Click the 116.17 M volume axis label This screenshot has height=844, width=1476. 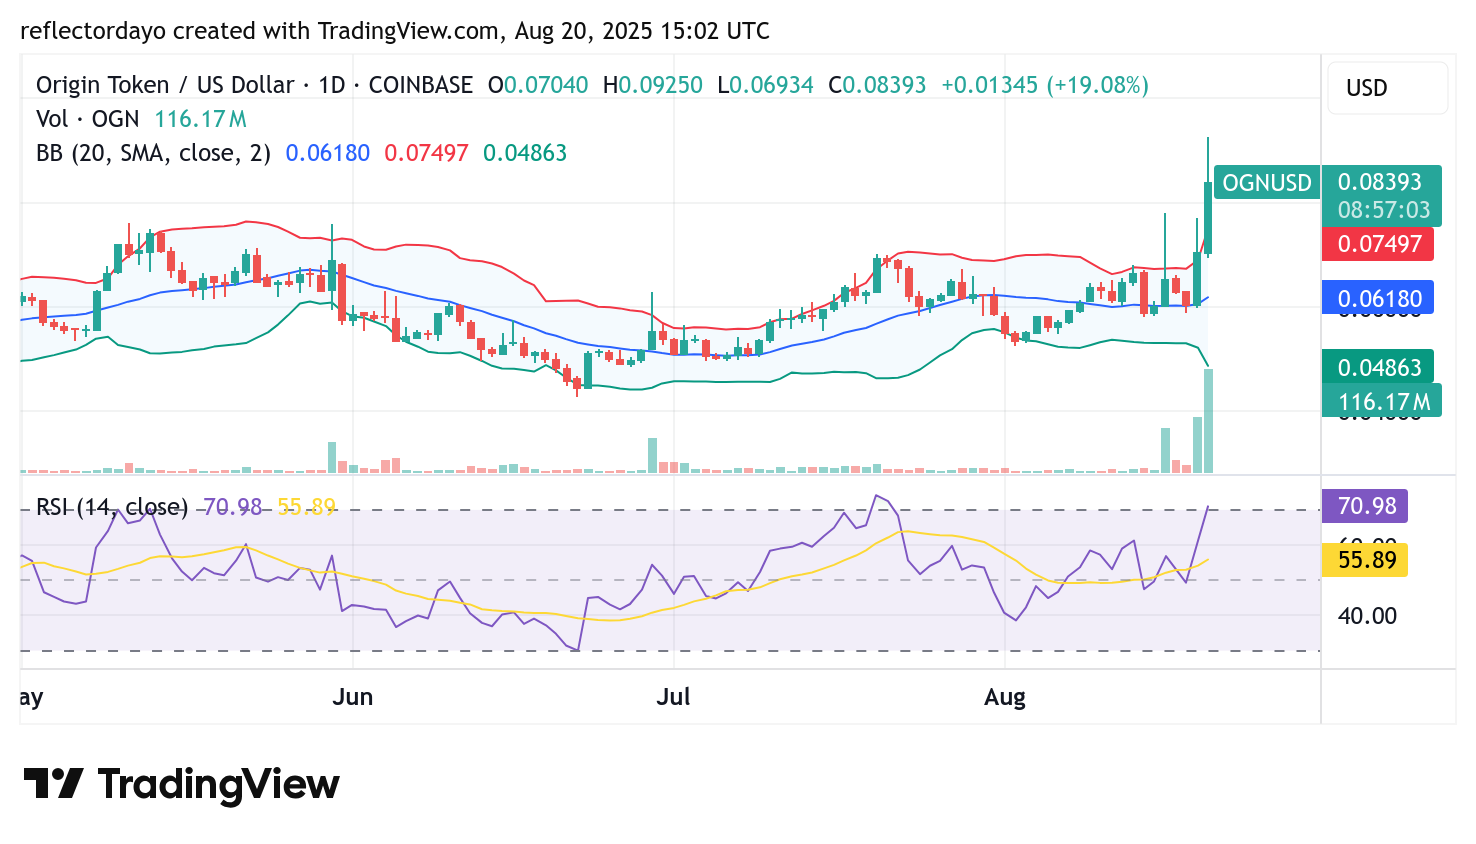click(x=1382, y=402)
